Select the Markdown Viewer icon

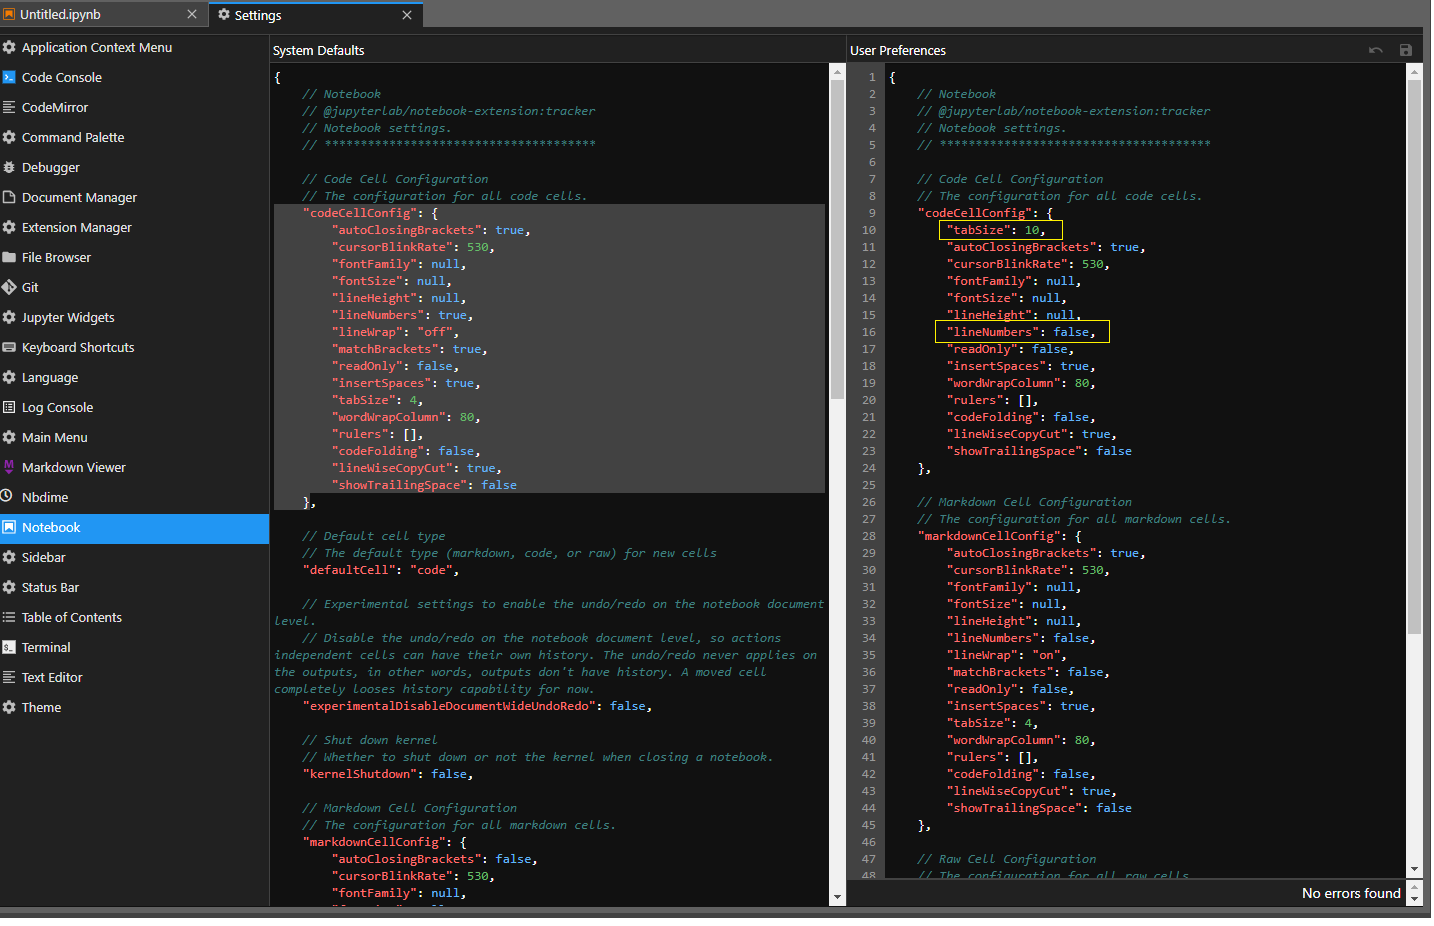(x=10, y=467)
